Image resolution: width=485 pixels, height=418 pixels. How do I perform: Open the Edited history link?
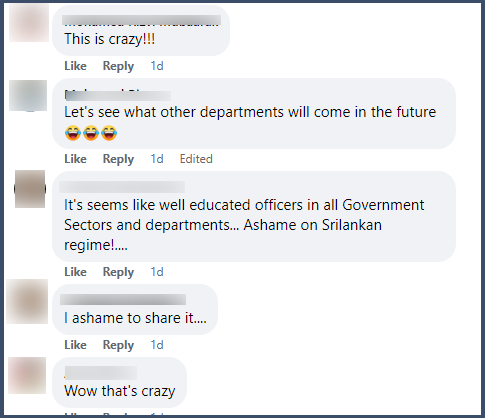tap(196, 159)
